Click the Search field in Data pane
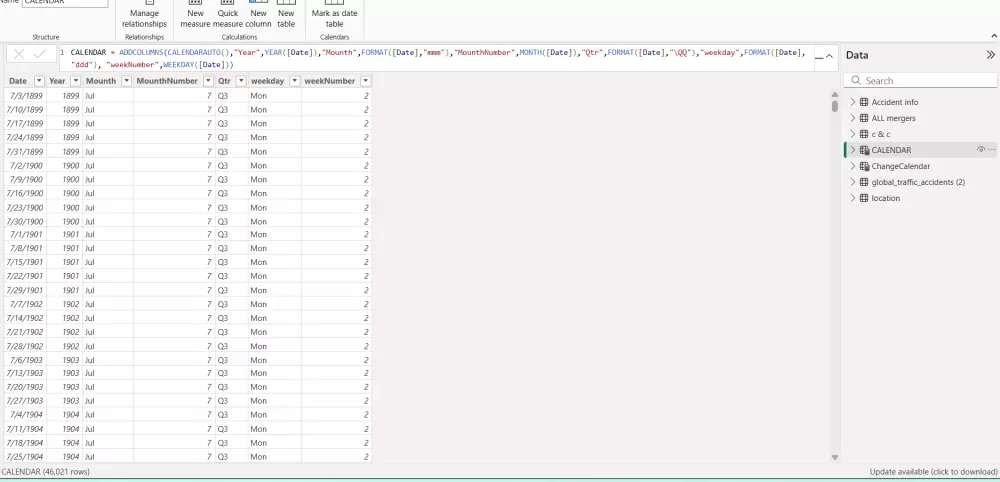The width and height of the screenshot is (1000, 482). (x=920, y=80)
